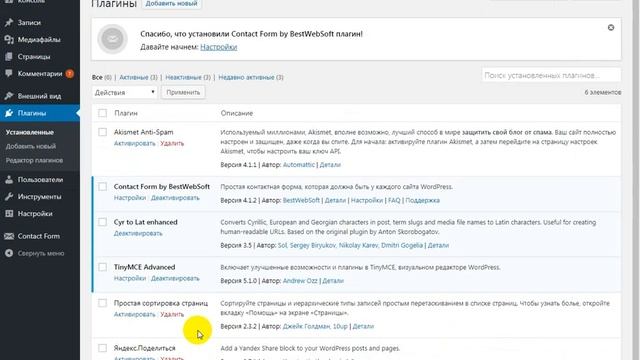
Task: Check the Contact Form by BestWebSoft checkbox
Action: point(102,187)
